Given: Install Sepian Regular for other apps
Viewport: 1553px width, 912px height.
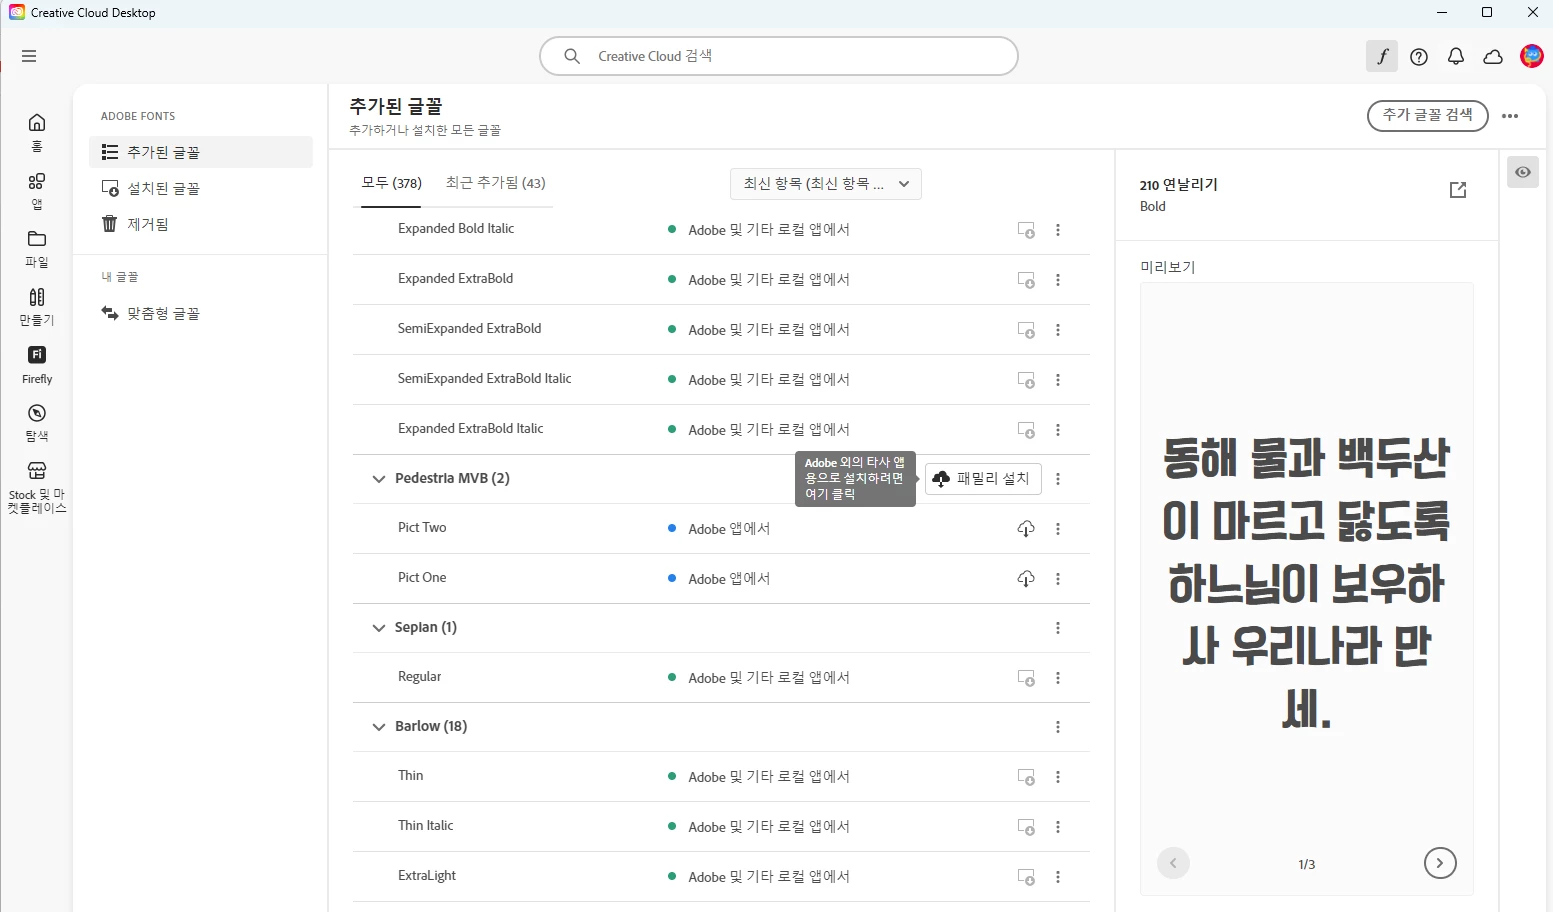Looking at the screenshot, I should [x=1026, y=678].
